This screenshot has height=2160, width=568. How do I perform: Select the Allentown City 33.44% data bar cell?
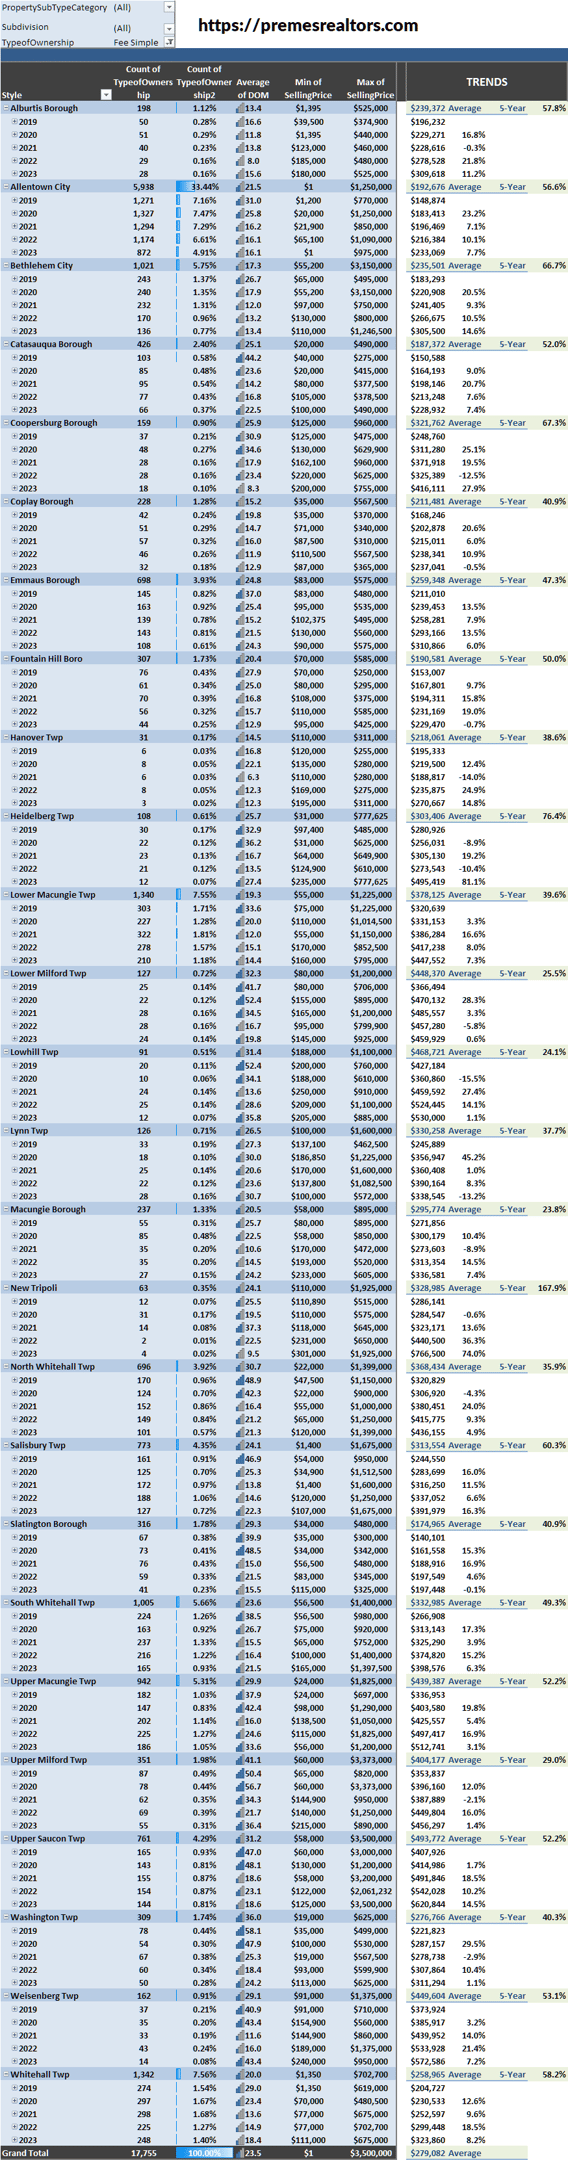204,187
